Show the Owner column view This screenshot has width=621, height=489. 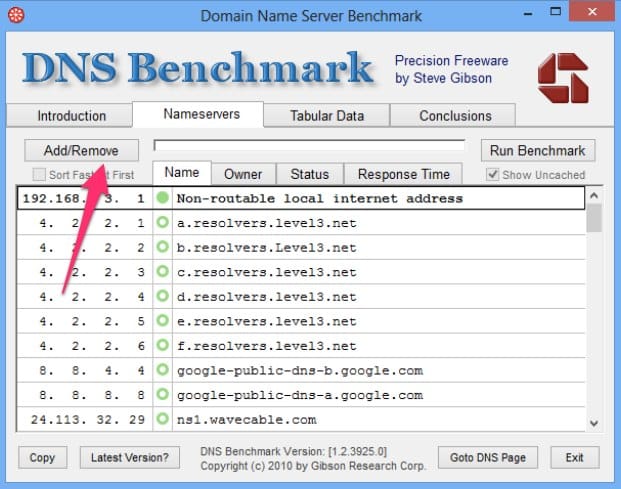(x=243, y=174)
